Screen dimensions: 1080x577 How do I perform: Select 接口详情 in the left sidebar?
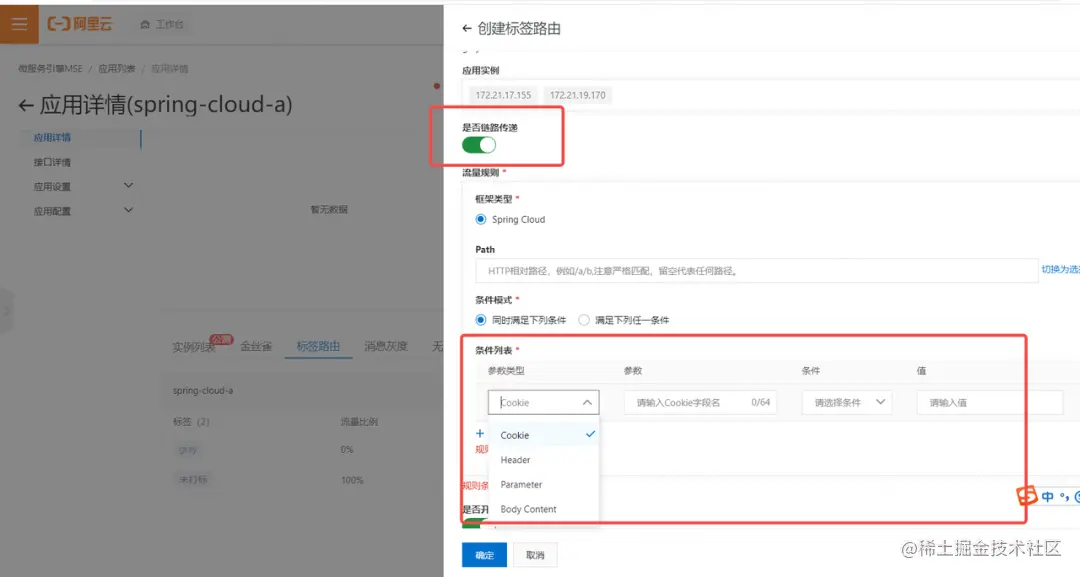click(52, 162)
